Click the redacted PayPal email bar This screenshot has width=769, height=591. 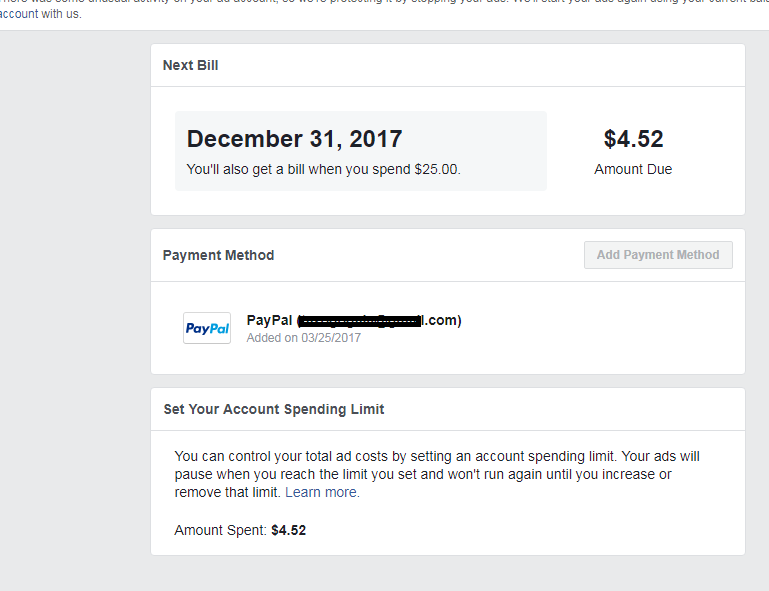360,321
